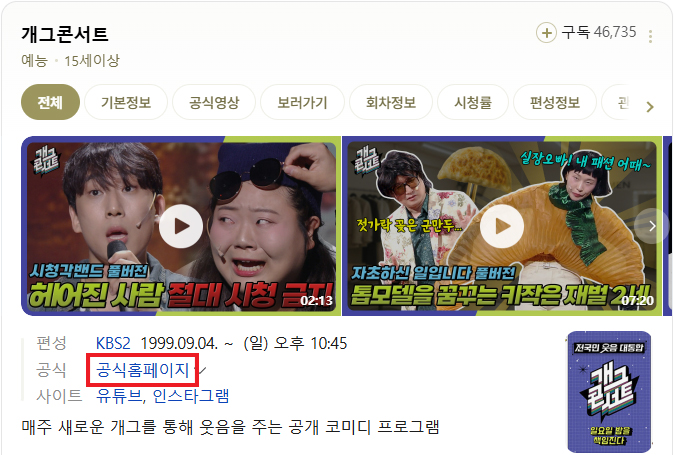Image resolution: width=674 pixels, height=455 pixels.
Task: Click the 개그콘서트 program poster thumbnail
Action: tap(609, 391)
